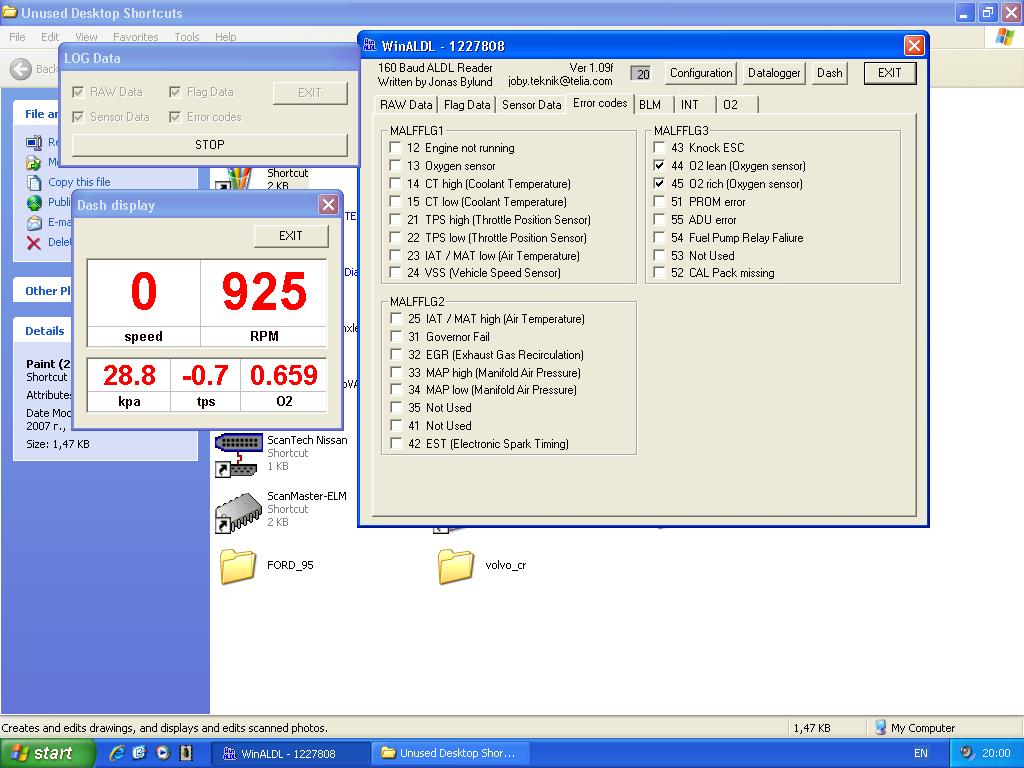Click the Dash button in WinALDL
1024x768 pixels.
coord(829,73)
